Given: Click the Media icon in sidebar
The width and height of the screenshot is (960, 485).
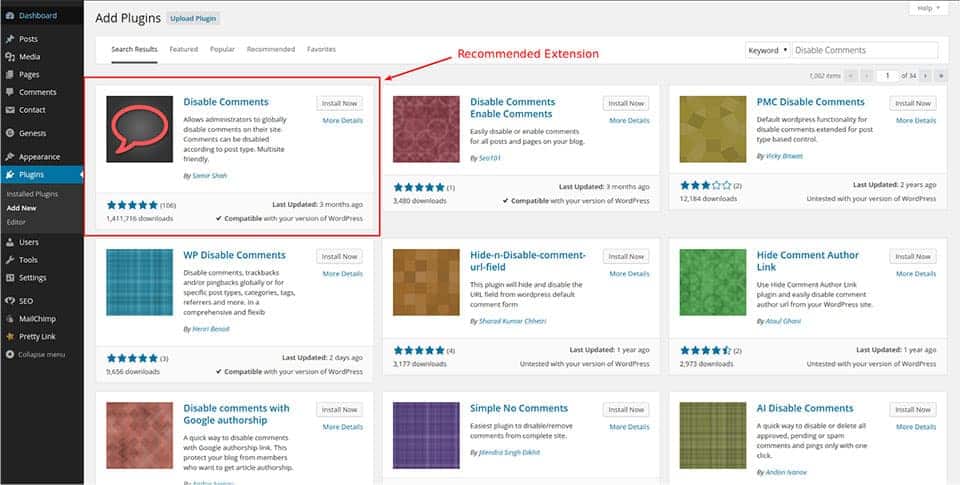Looking at the screenshot, I should (10, 57).
